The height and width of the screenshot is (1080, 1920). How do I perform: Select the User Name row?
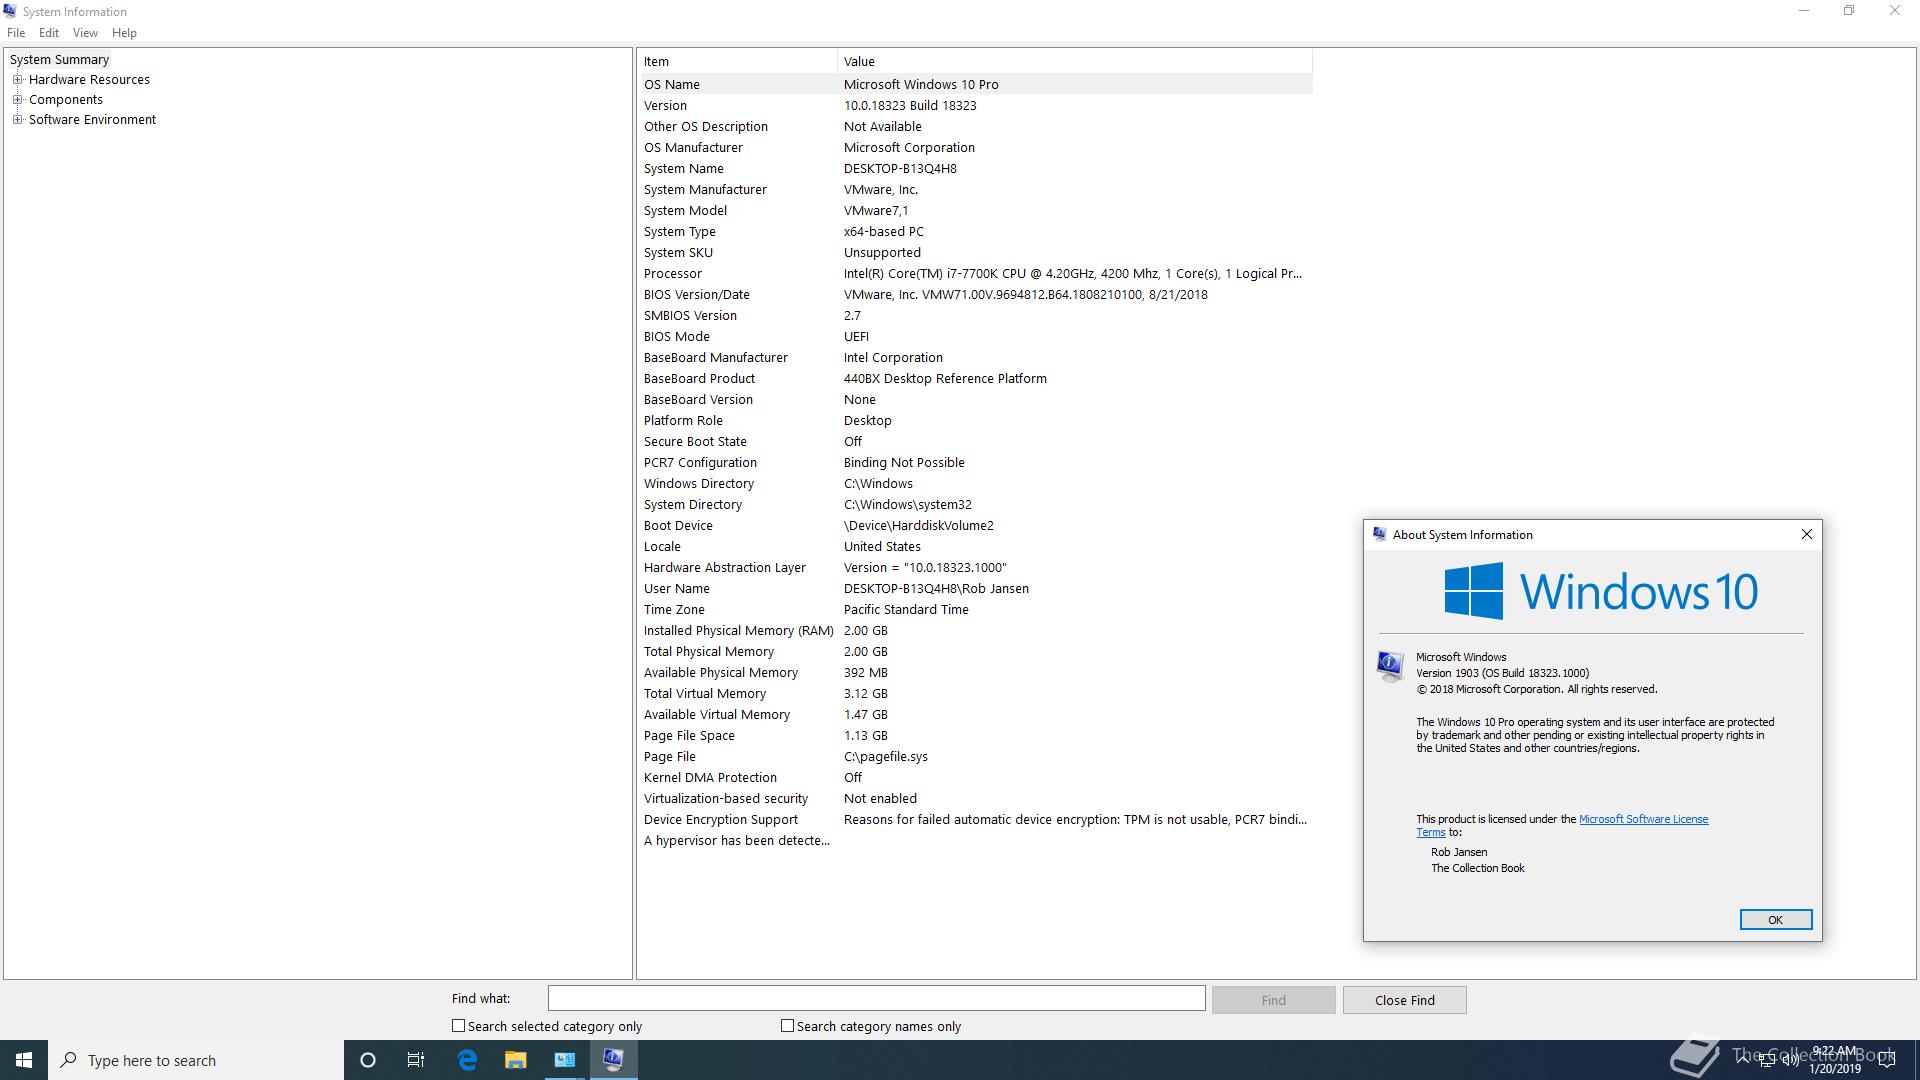(x=976, y=588)
